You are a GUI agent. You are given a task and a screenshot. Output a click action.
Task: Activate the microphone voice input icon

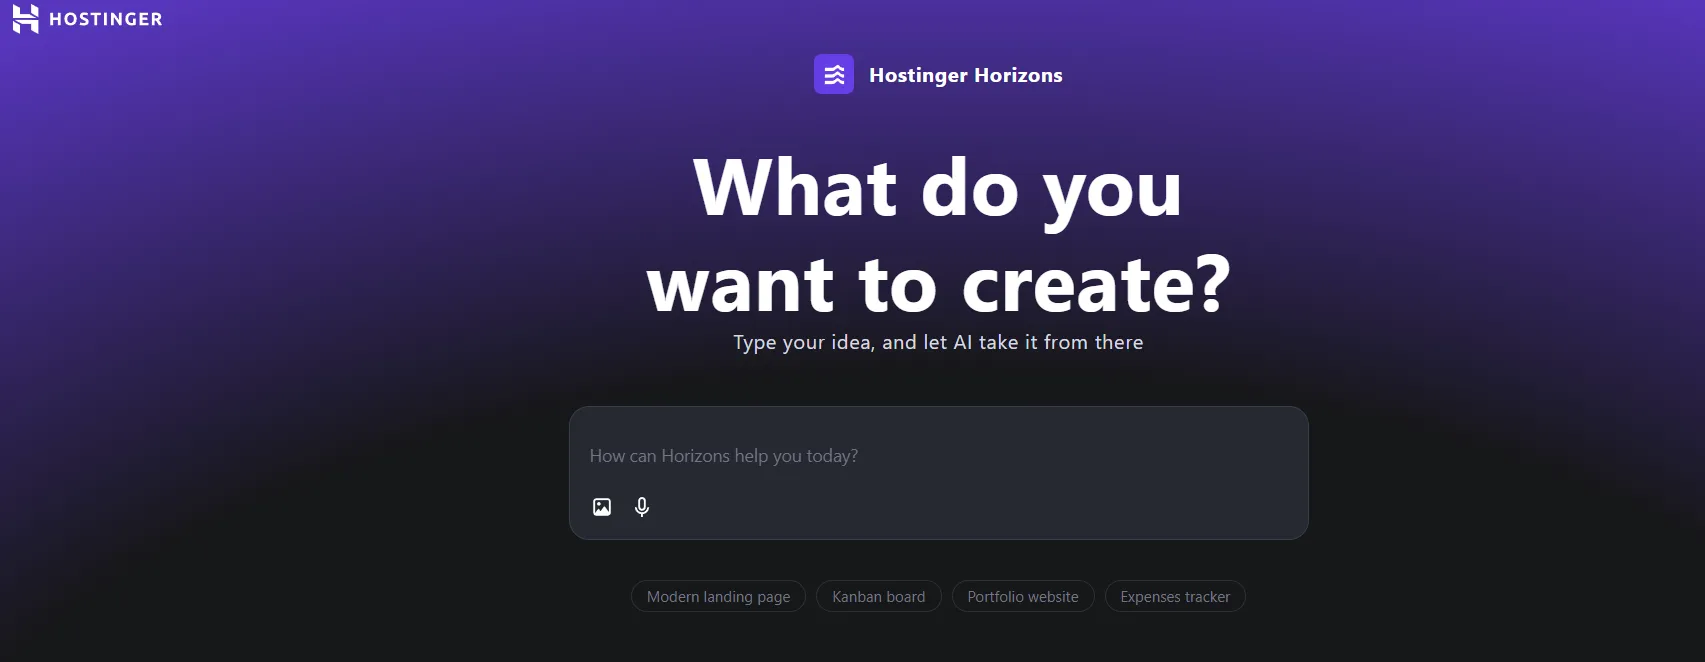click(642, 507)
